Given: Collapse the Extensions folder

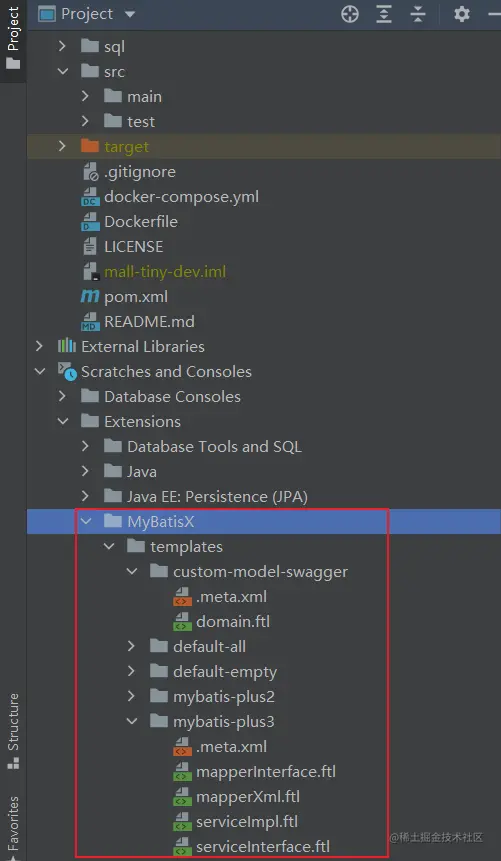Looking at the screenshot, I should [63, 422].
